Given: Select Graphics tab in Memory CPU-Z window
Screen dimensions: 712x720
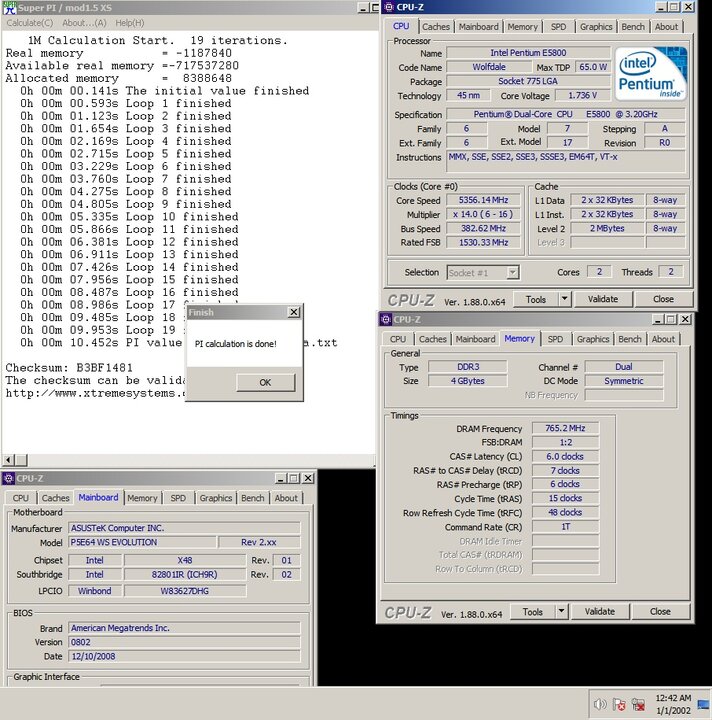Looking at the screenshot, I should [593, 339].
